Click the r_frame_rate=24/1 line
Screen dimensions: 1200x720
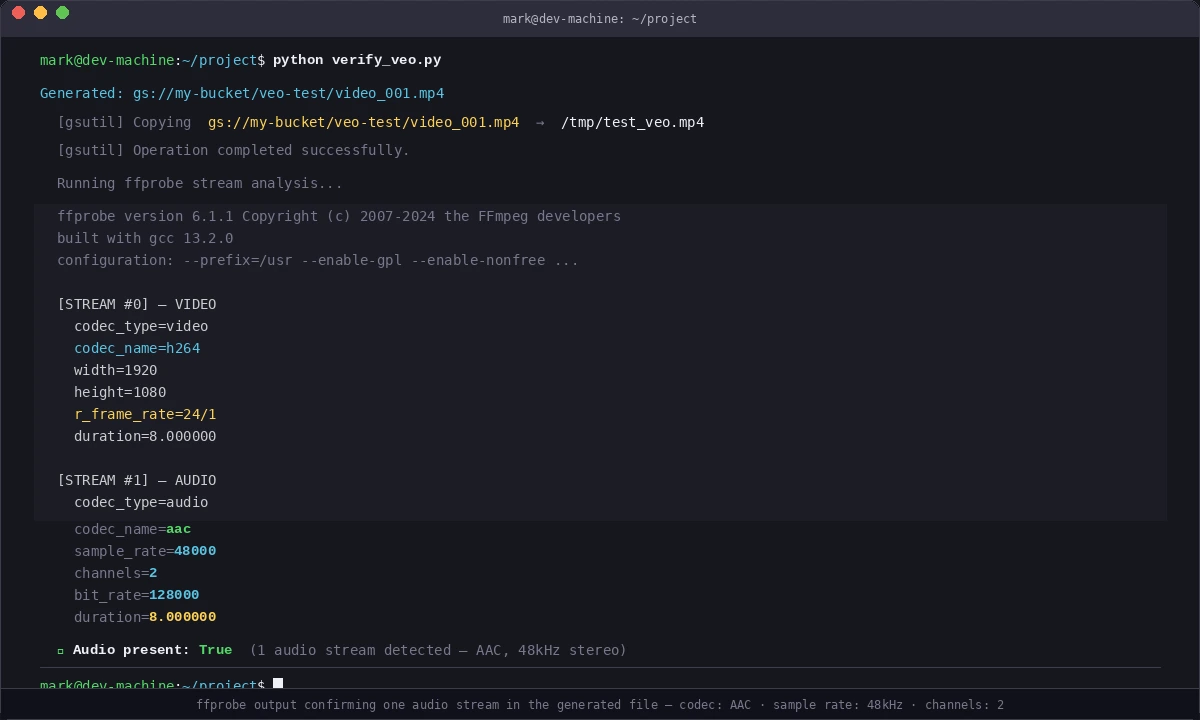pyautogui.click(x=145, y=414)
